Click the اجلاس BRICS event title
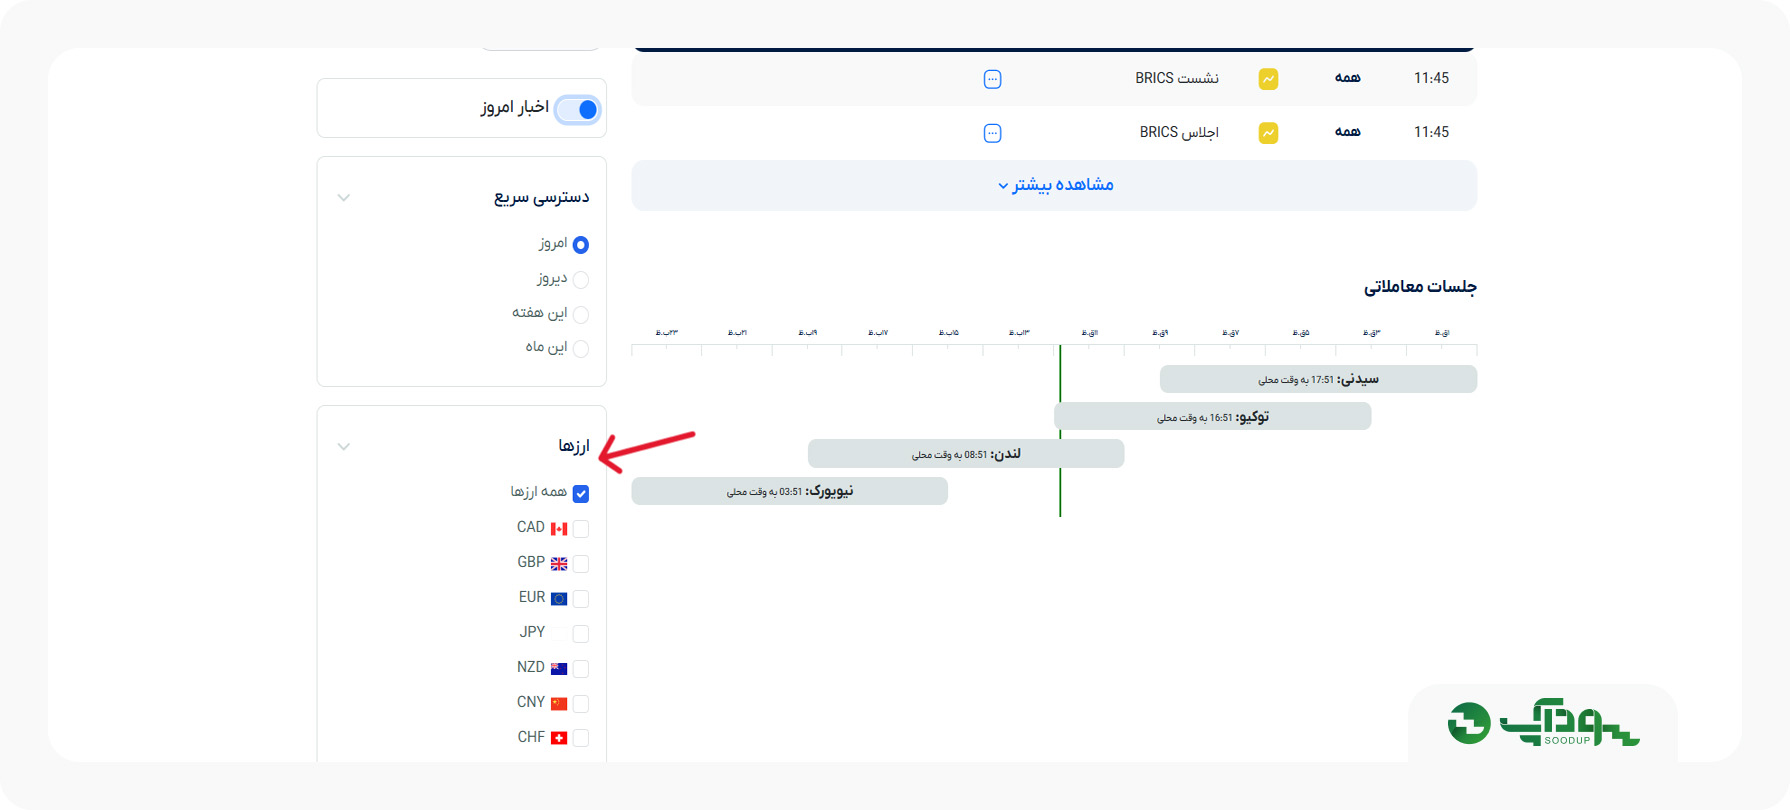Viewport: 1790px width, 810px height. click(1179, 132)
